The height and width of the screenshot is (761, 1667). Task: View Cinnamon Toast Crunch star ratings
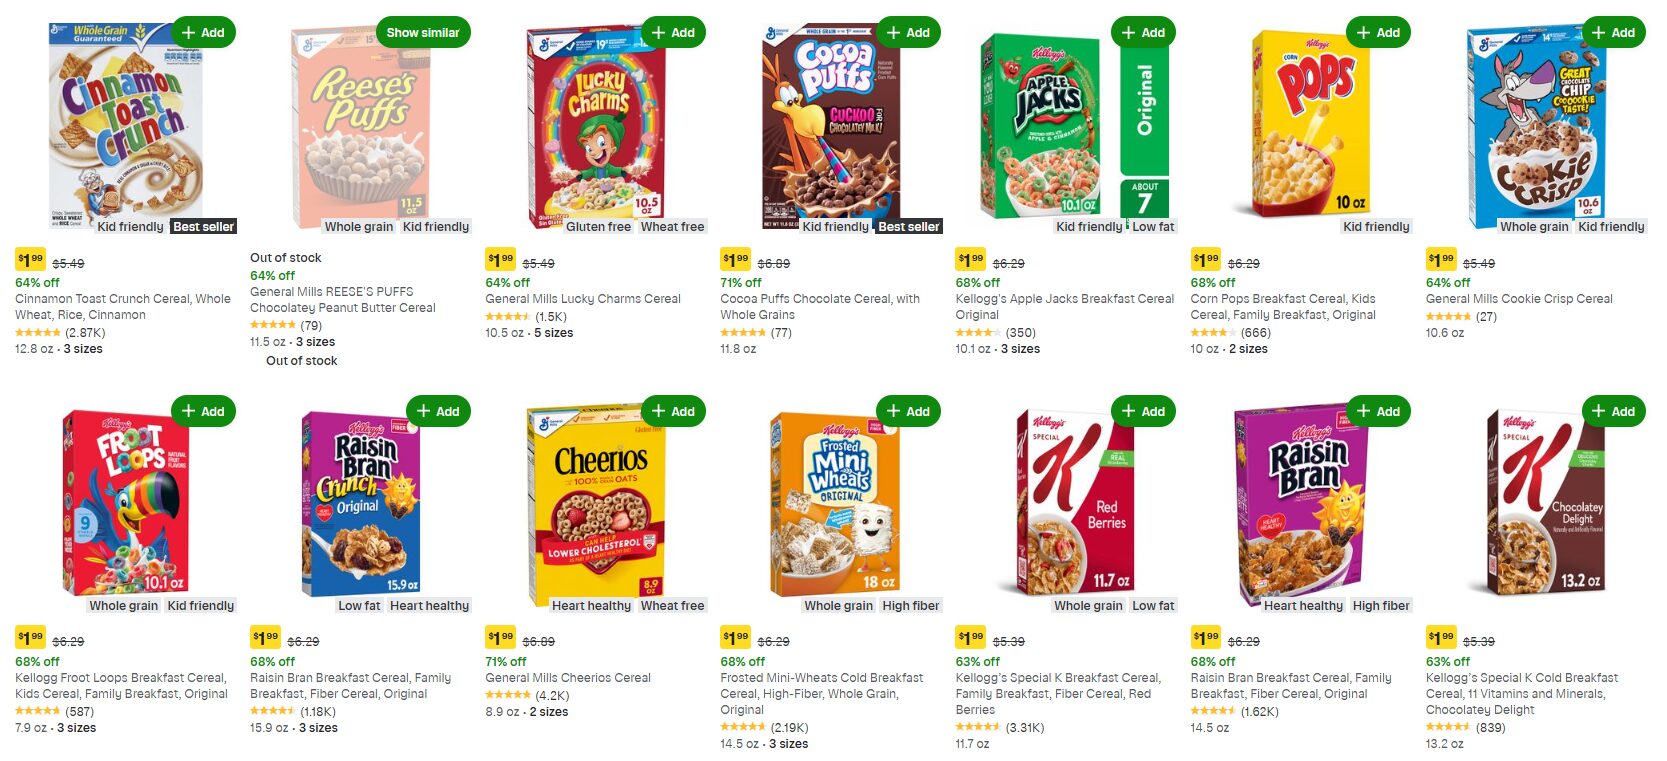coord(38,333)
